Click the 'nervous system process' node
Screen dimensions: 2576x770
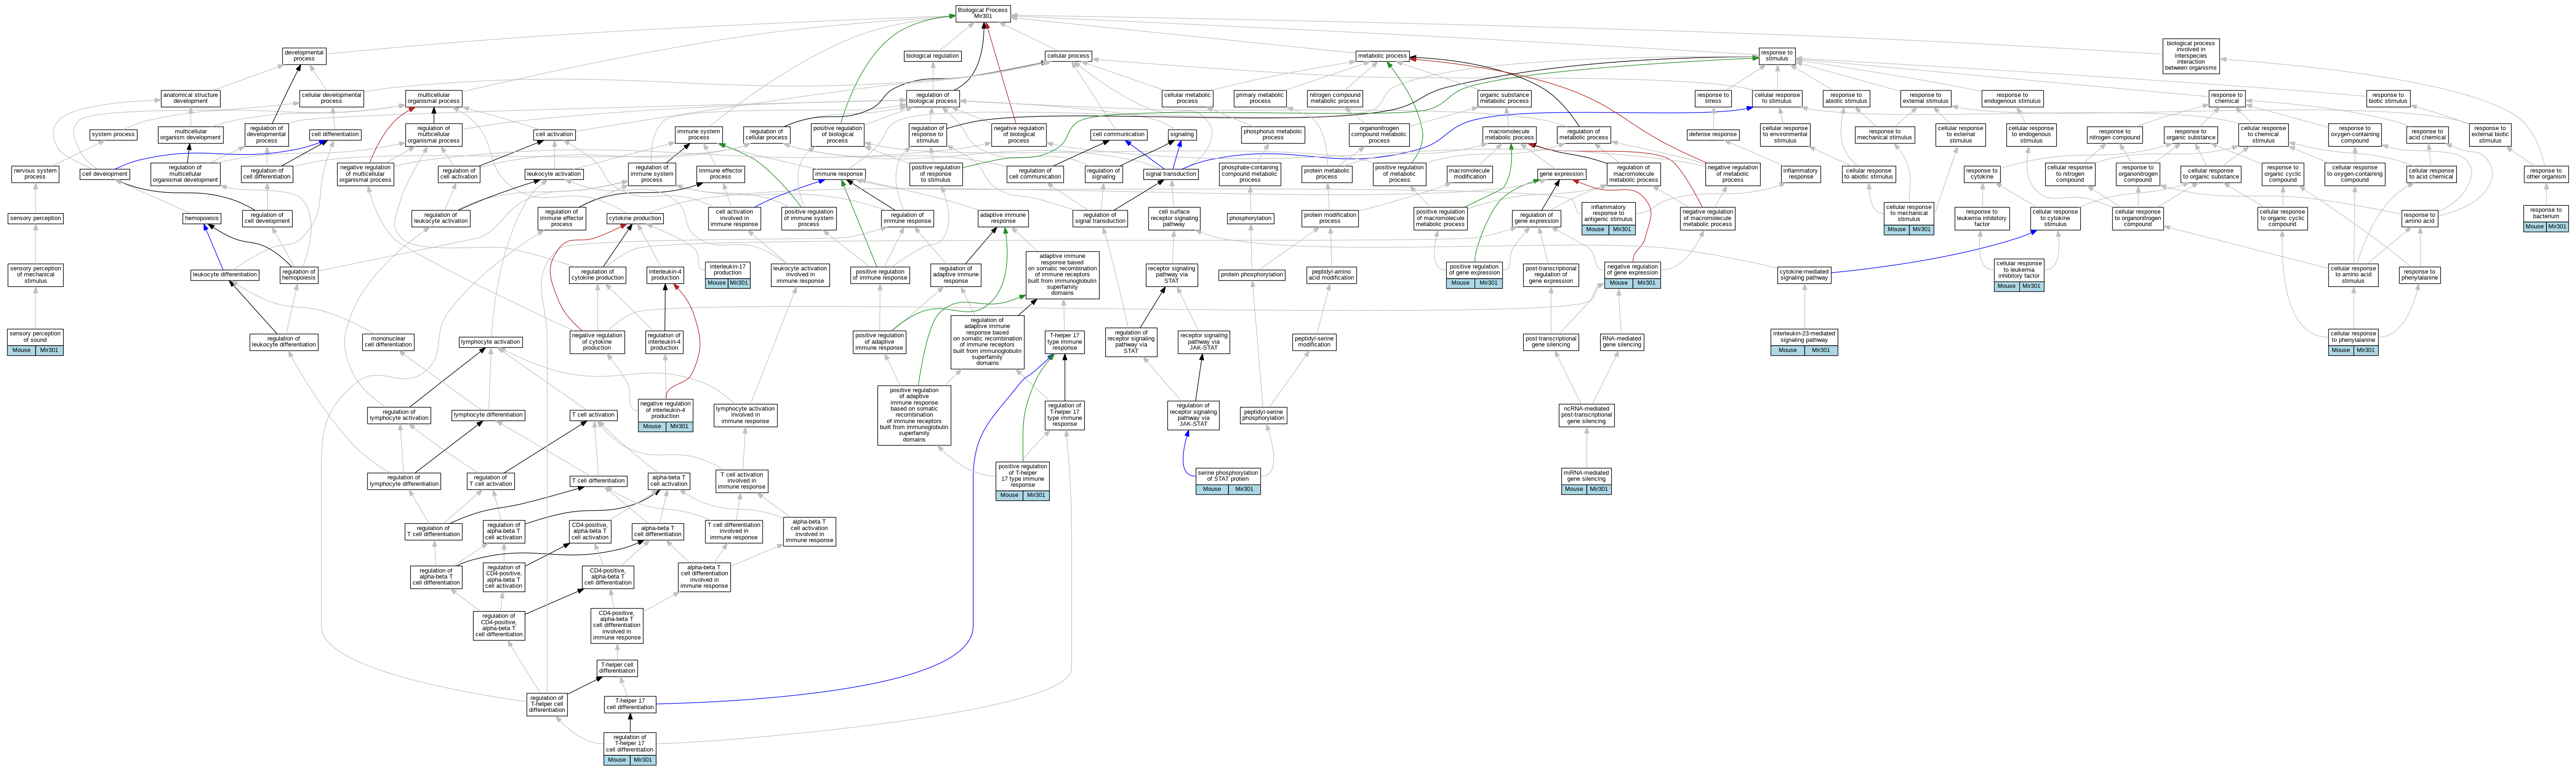click(x=35, y=174)
